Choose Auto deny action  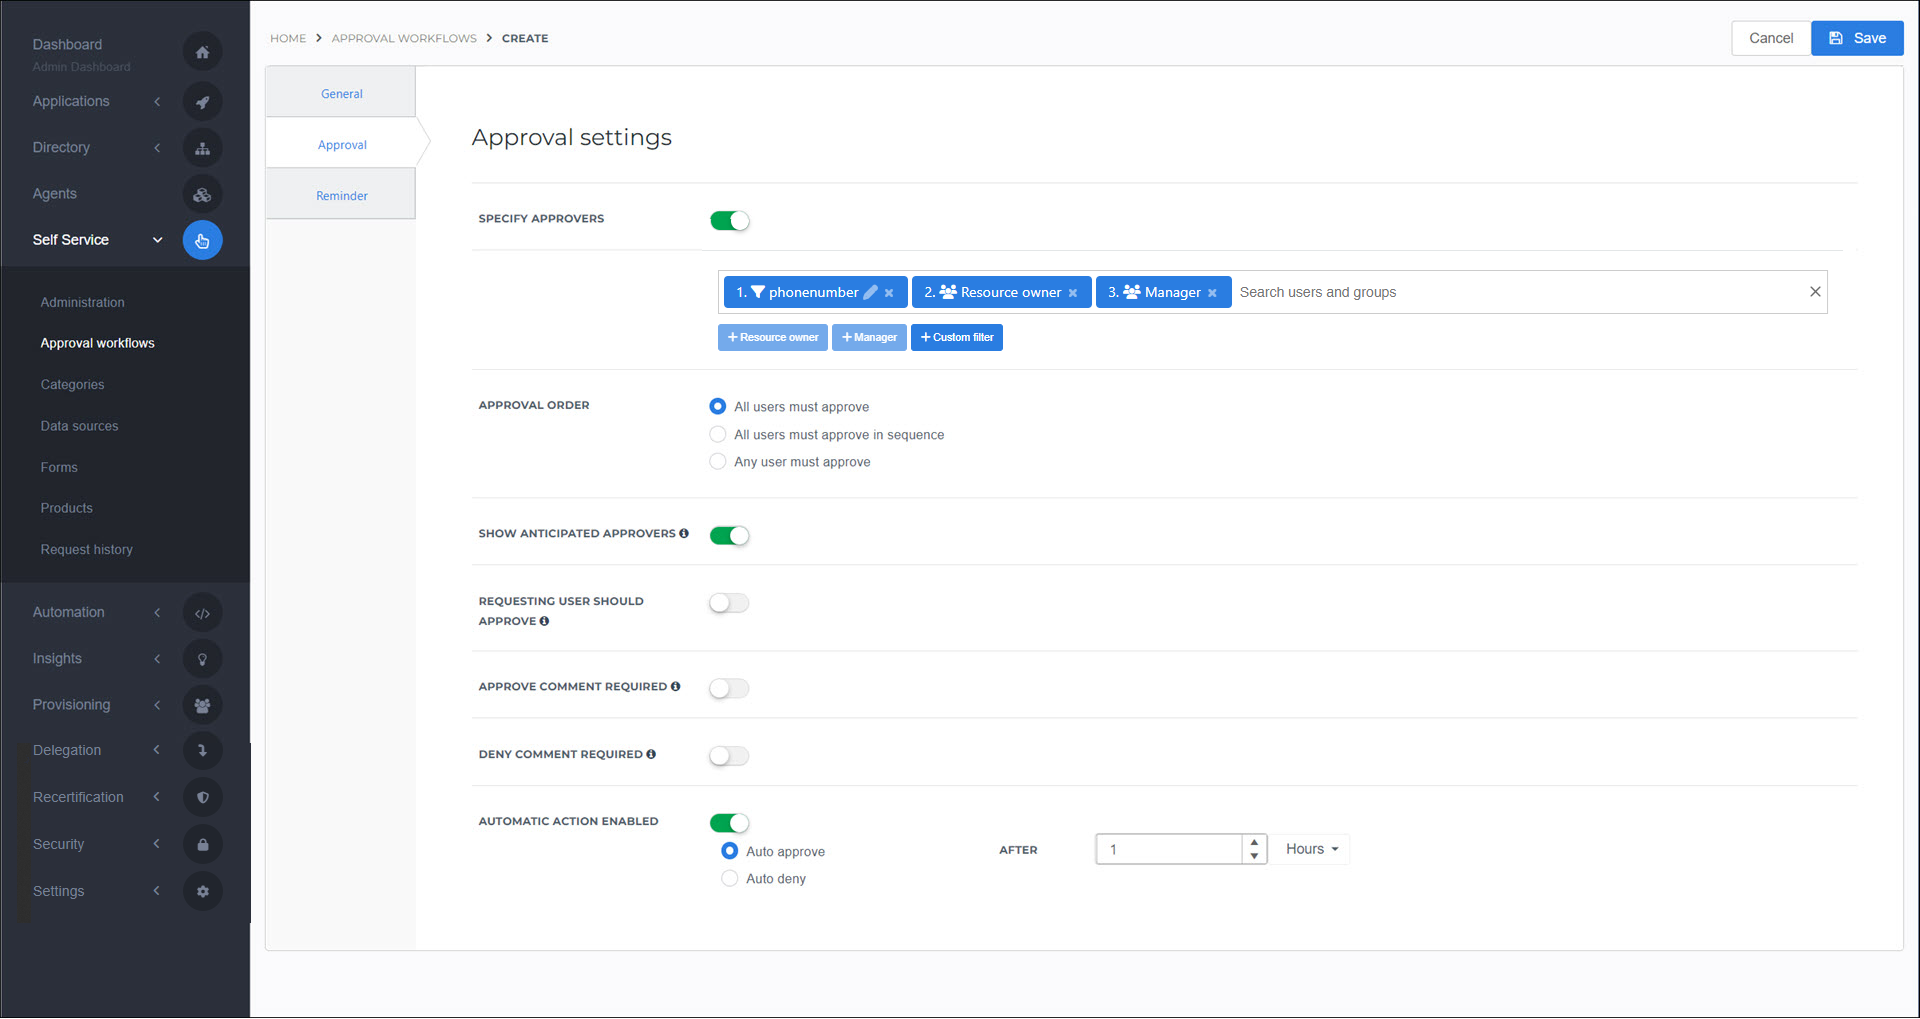729,878
